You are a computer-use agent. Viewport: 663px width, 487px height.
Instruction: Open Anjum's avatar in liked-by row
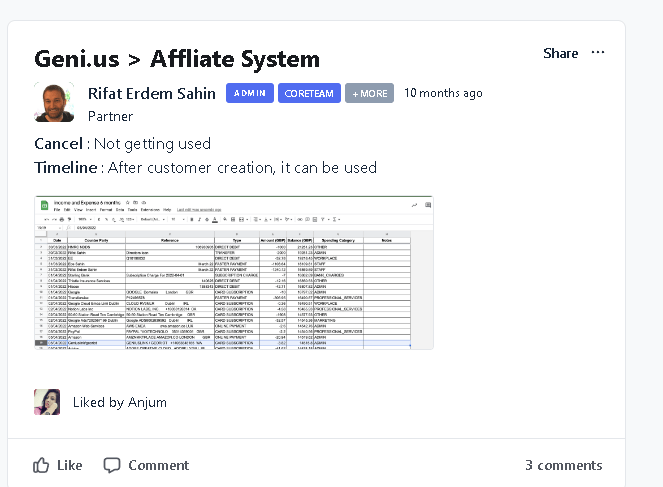click(47, 402)
